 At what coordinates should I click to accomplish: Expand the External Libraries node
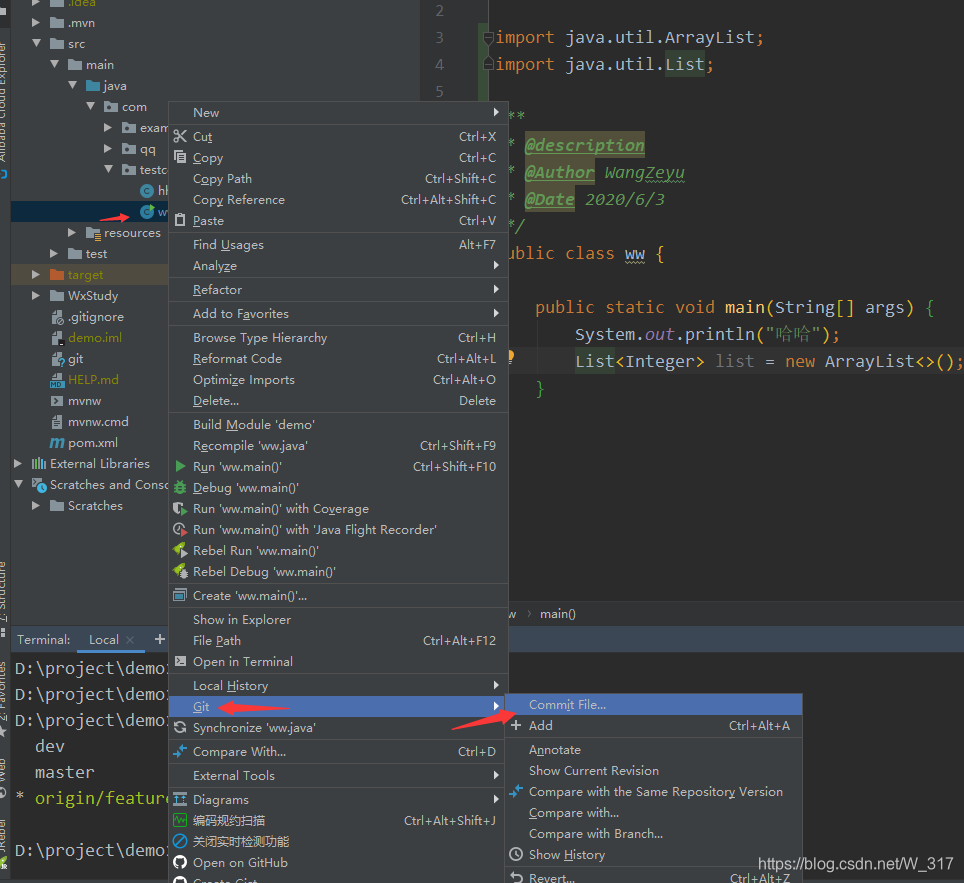[17, 463]
